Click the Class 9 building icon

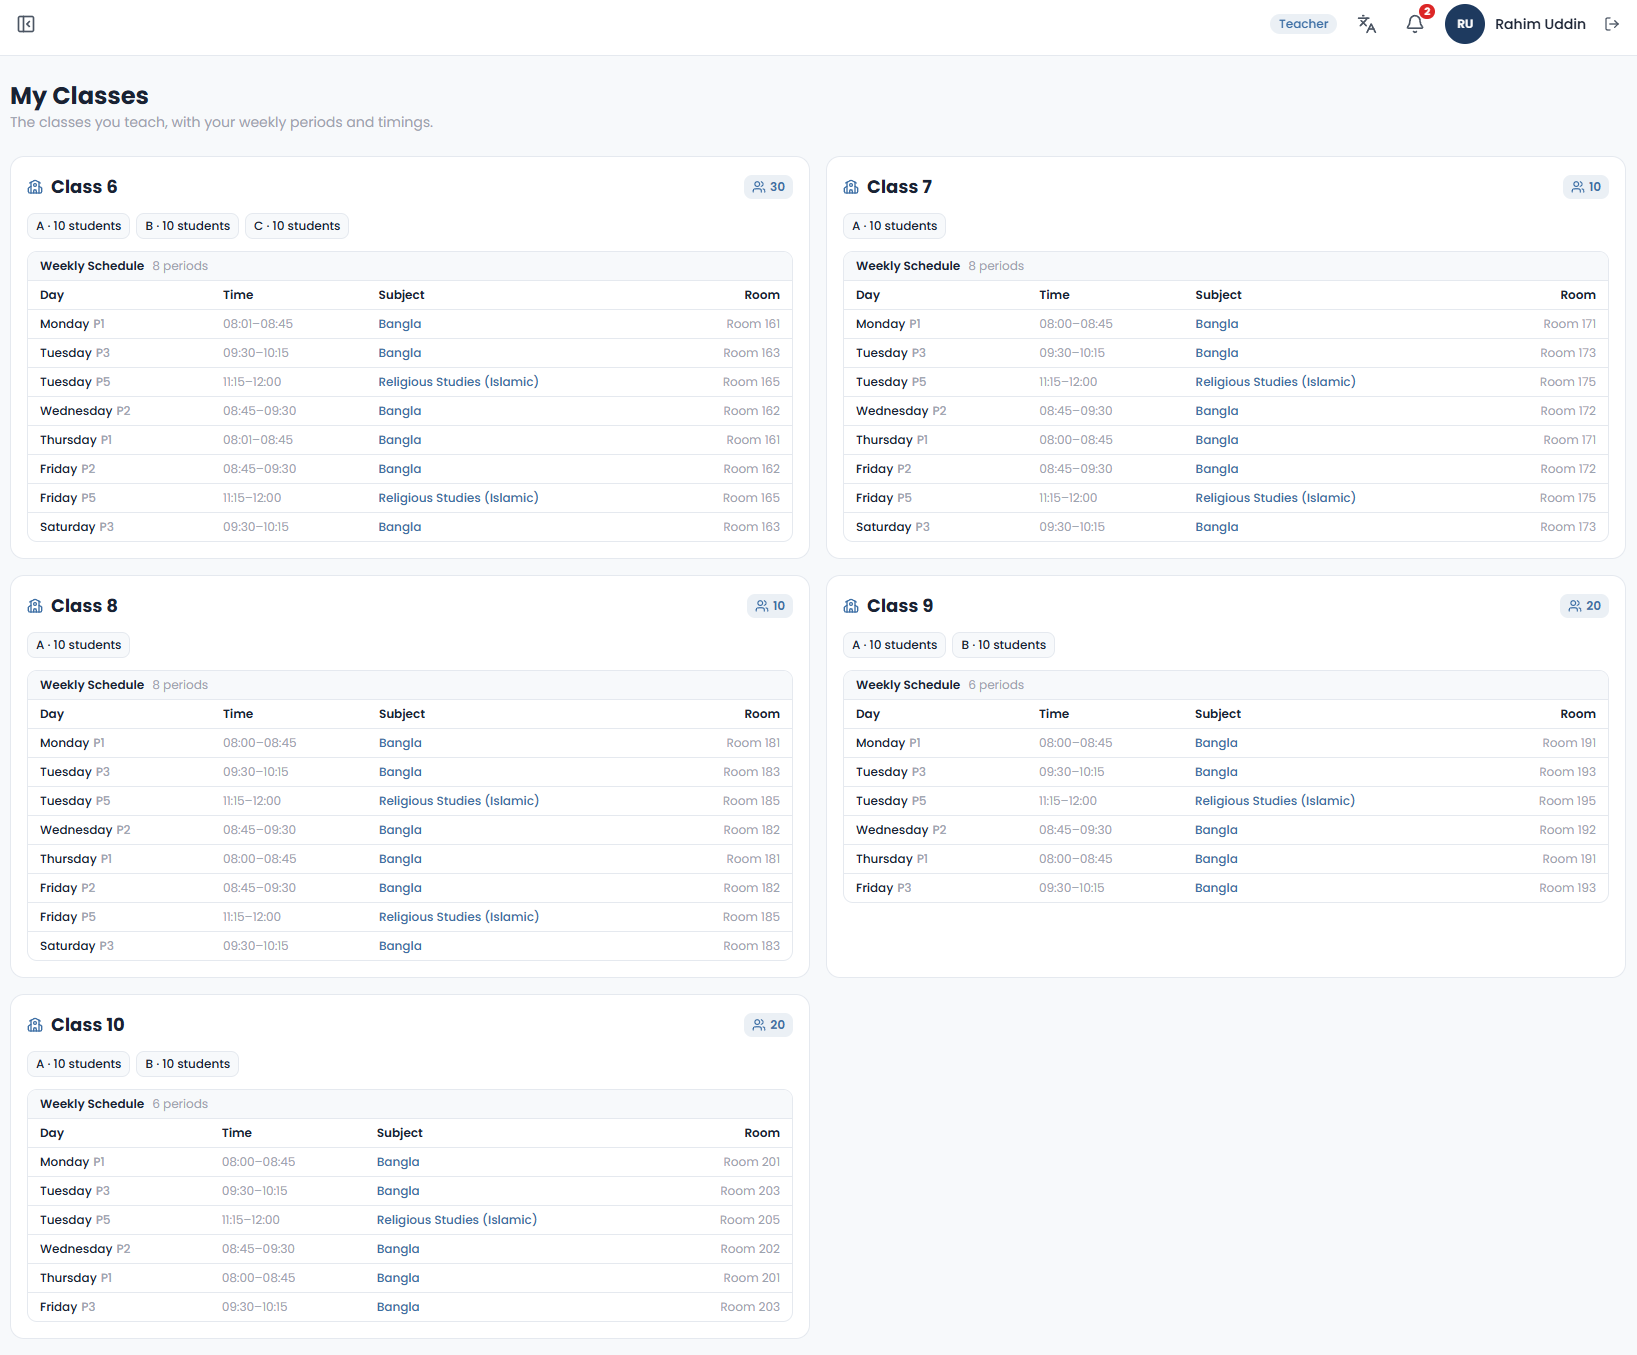tap(851, 606)
